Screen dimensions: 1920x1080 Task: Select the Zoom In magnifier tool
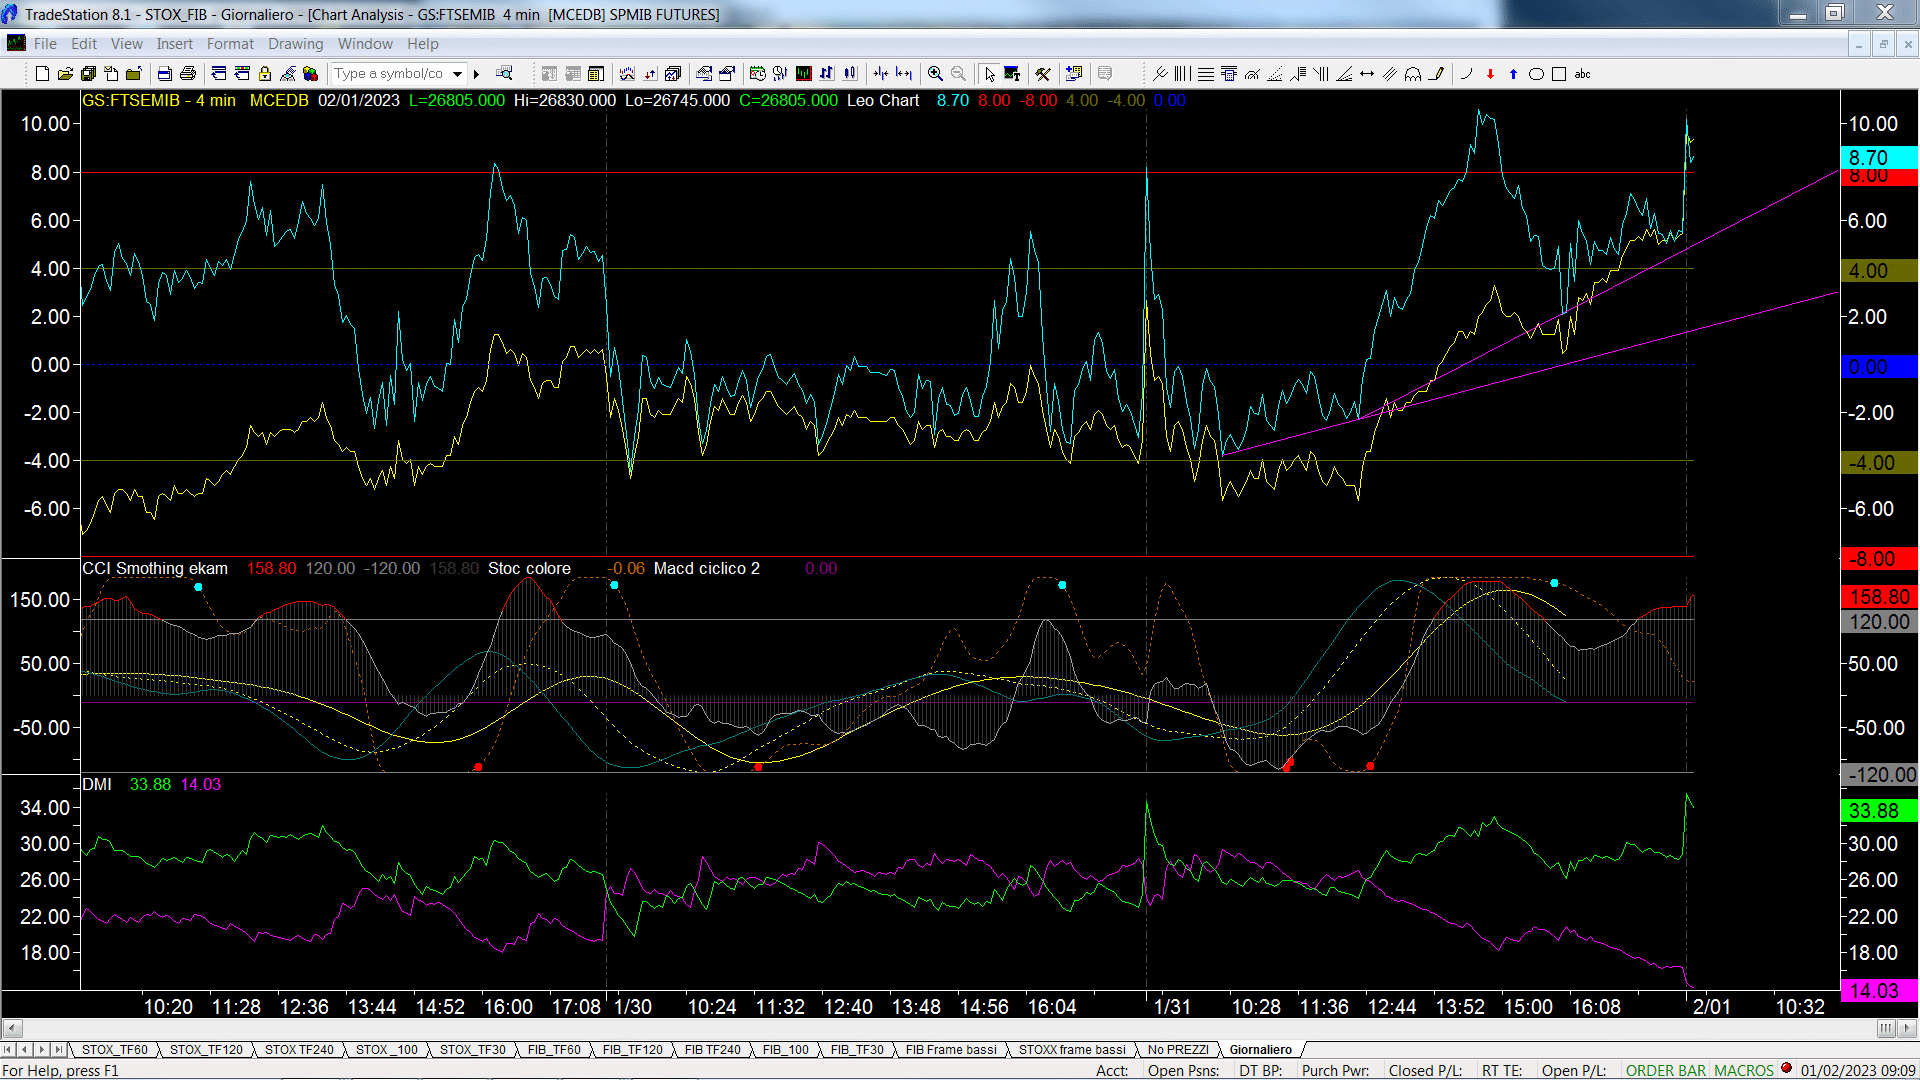click(935, 74)
